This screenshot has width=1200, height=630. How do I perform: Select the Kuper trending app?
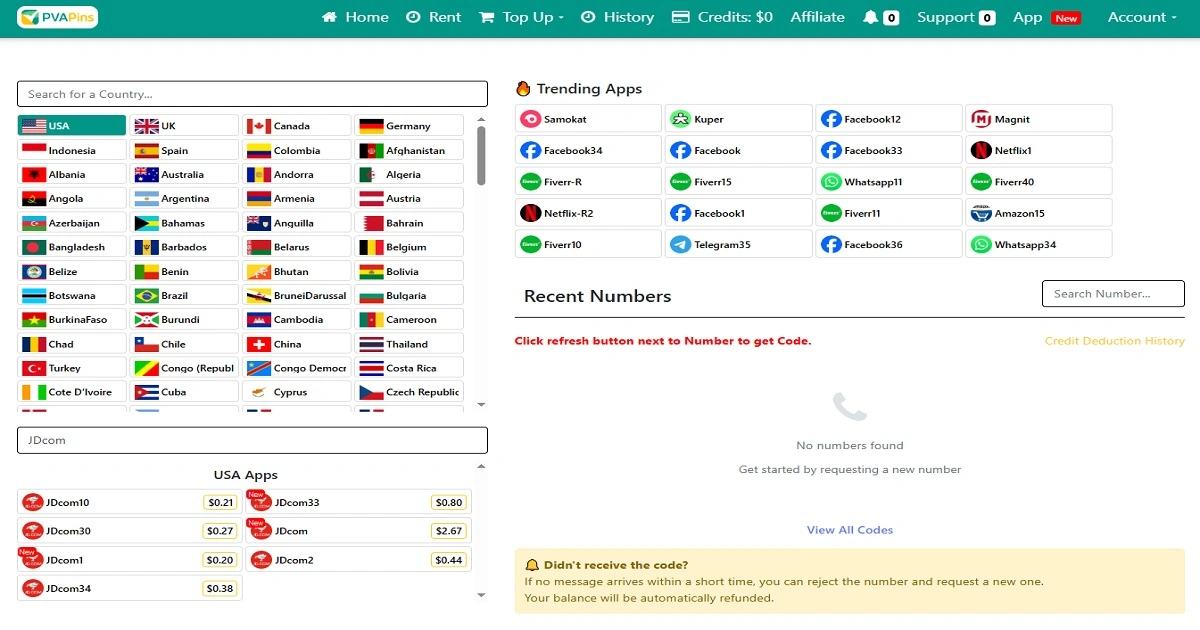click(738, 119)
